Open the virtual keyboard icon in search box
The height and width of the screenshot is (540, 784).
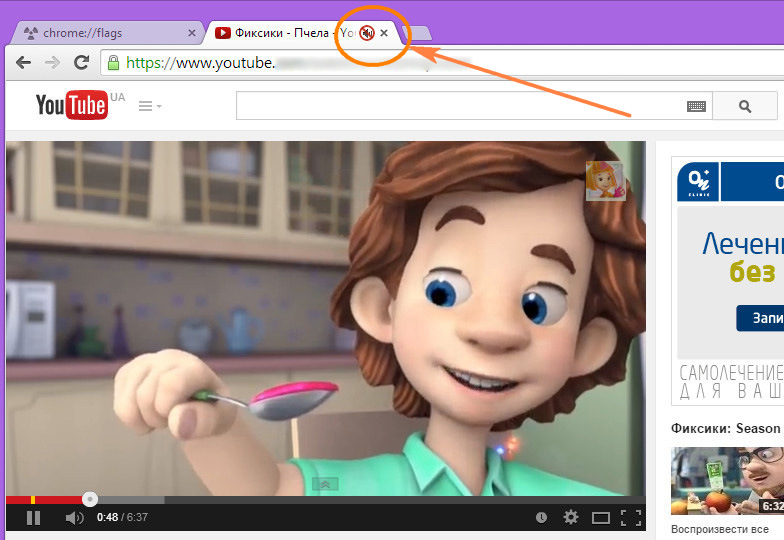pyautogui.click(x=696, y=106)
